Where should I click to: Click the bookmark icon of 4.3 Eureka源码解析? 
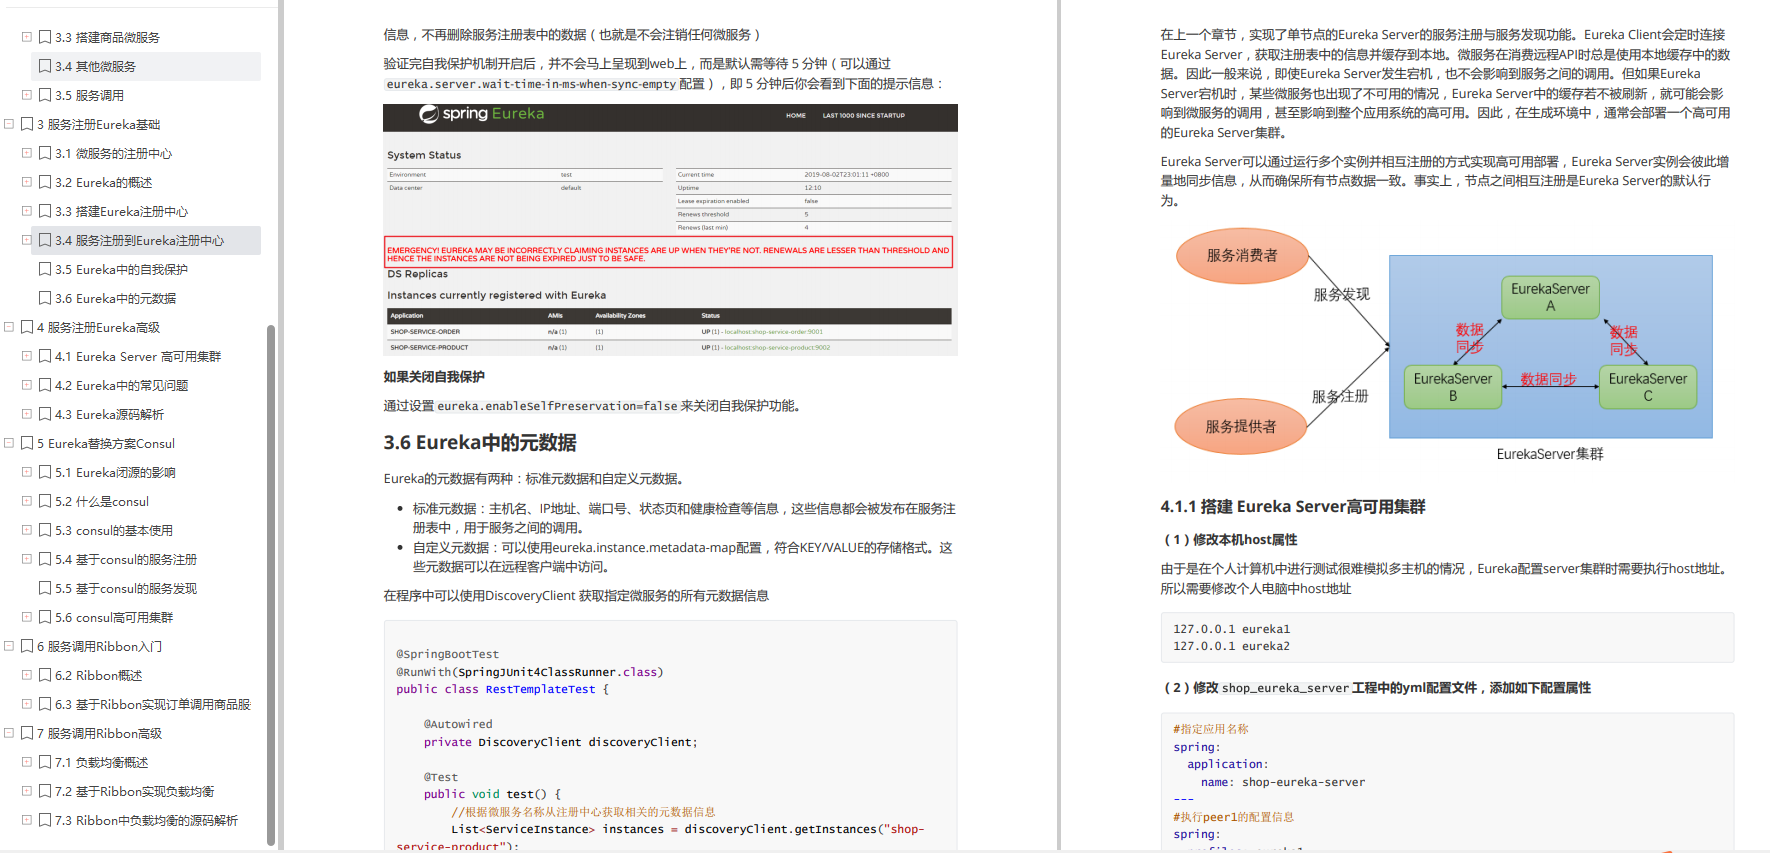45,414
